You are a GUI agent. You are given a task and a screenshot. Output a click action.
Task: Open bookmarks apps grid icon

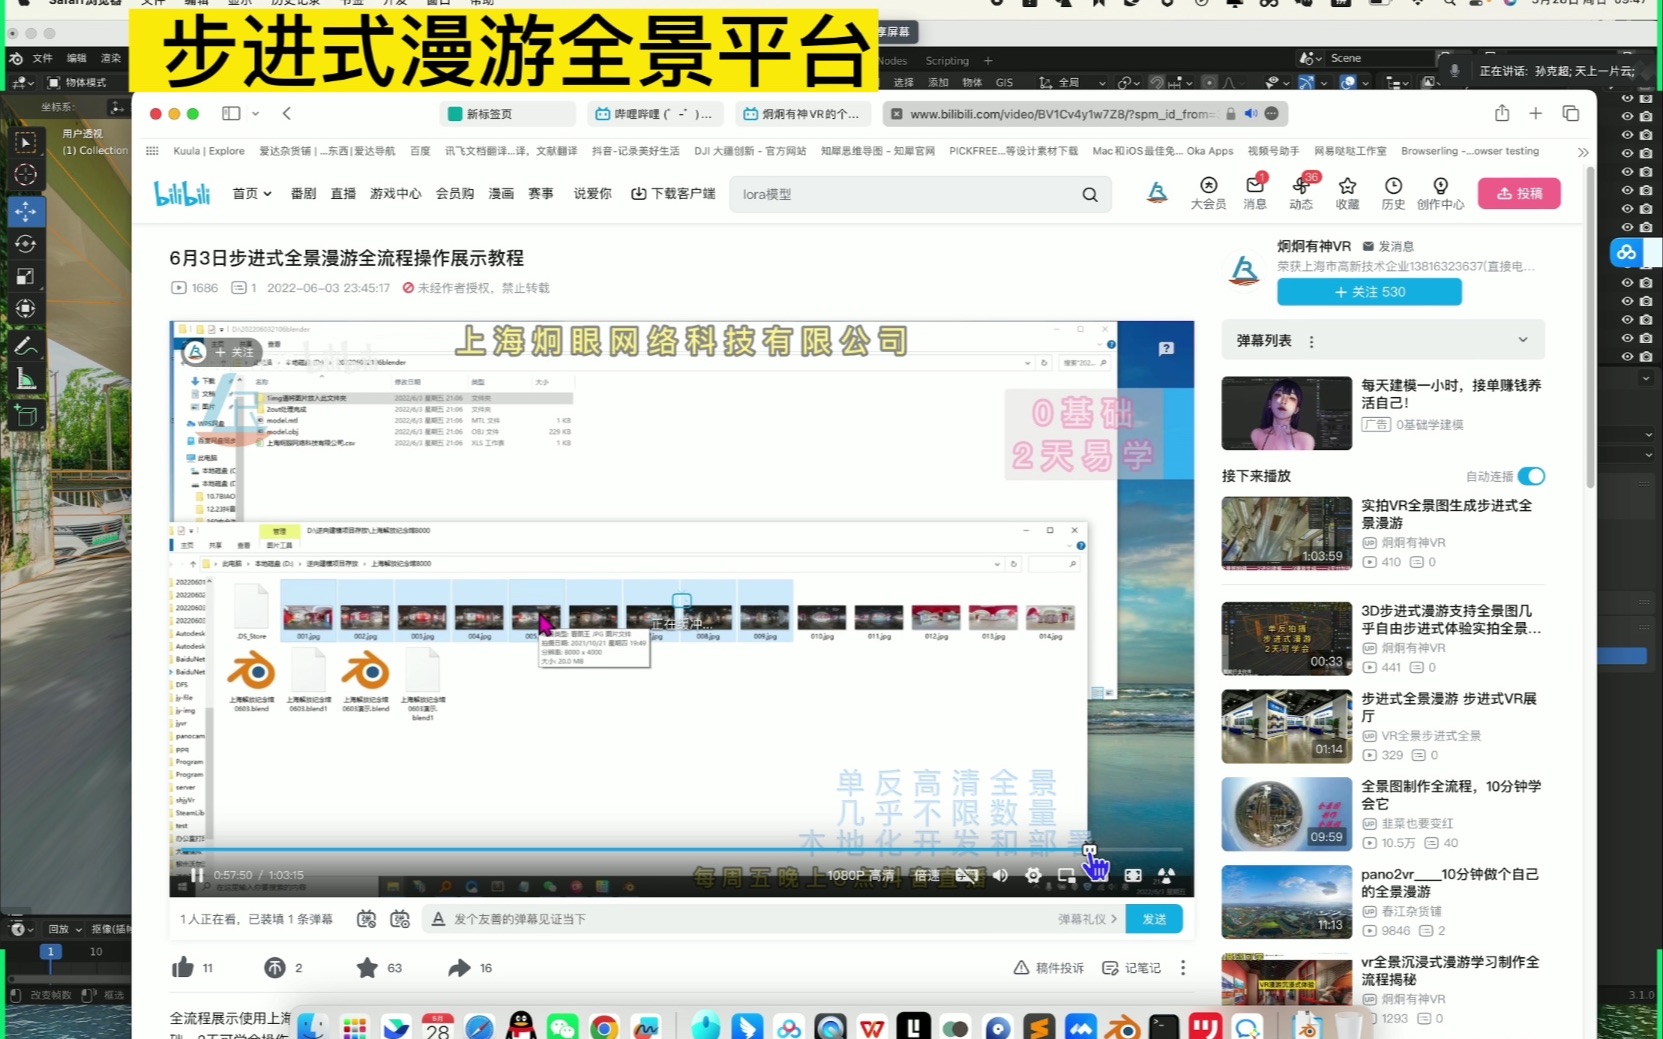pyautogui.click(x=152, y=151)
